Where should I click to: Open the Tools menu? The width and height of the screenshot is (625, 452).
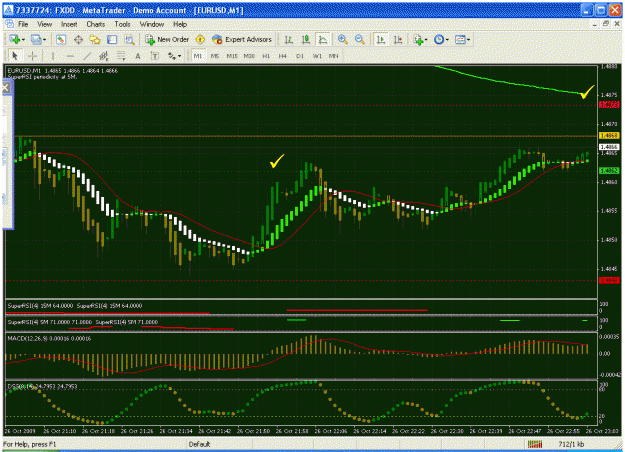(x=122, y=24)
